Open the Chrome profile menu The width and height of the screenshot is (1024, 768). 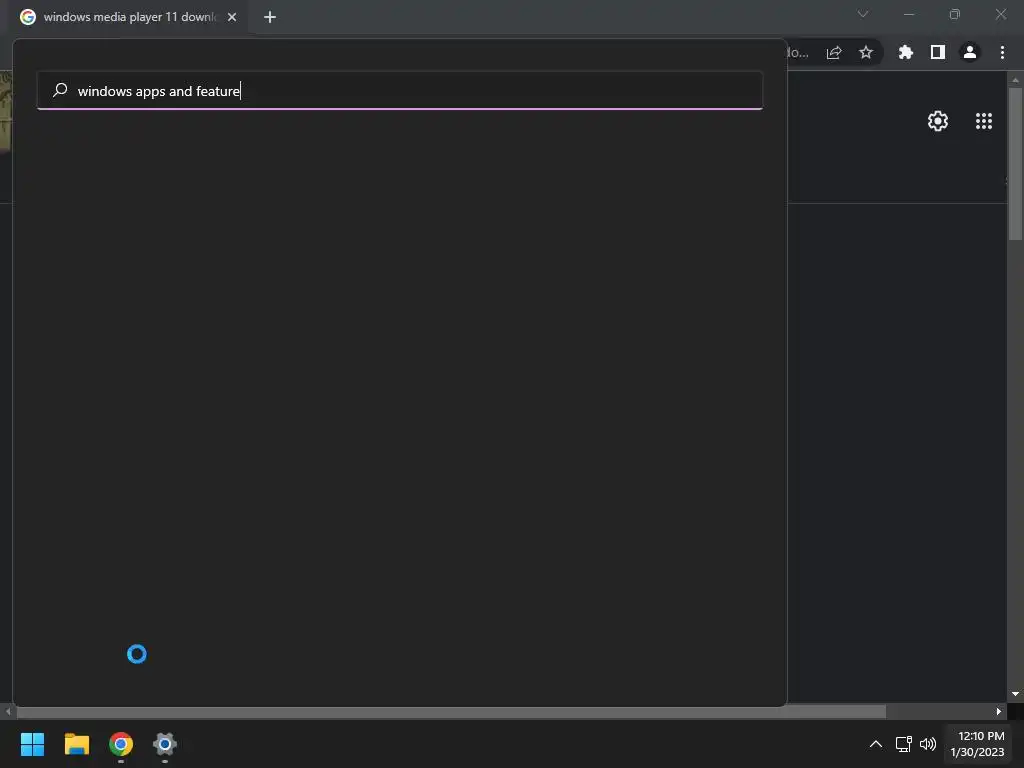(x=970, y=52)
